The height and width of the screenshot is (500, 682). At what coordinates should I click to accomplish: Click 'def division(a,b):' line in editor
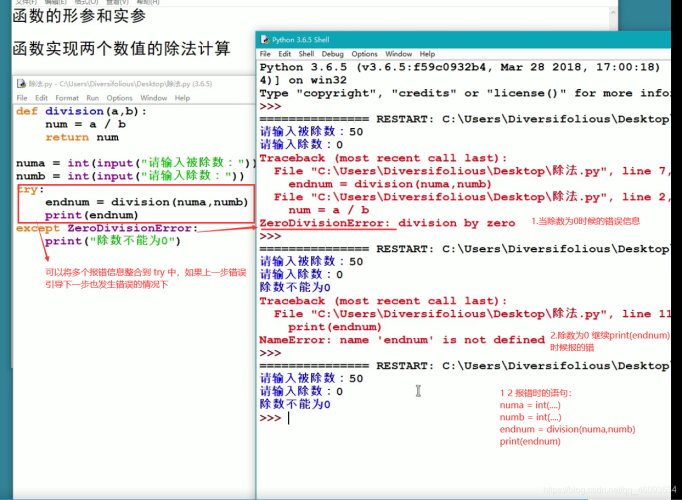(x=81, y=111)
